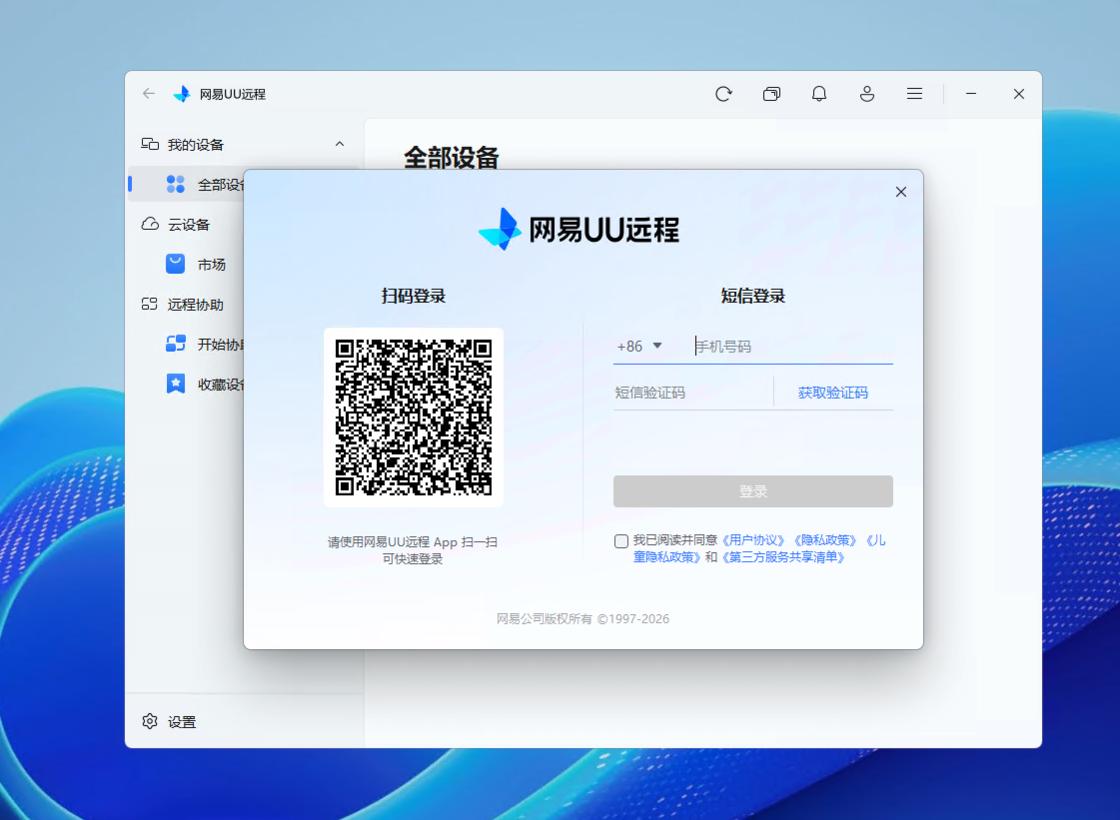Open the 《隐私政策》 link
This screenshot has height=820, width=1120.
(826, 540)
